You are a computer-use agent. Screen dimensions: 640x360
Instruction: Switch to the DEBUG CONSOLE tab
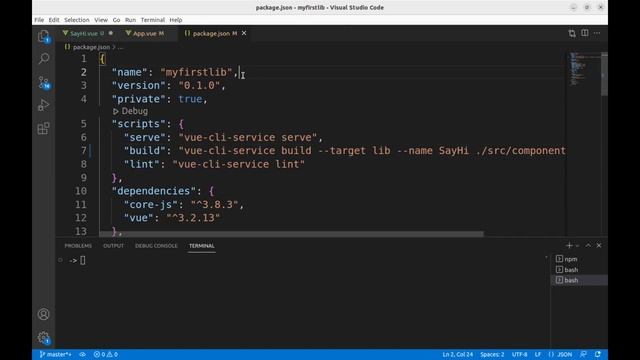[x=156, y=246]
